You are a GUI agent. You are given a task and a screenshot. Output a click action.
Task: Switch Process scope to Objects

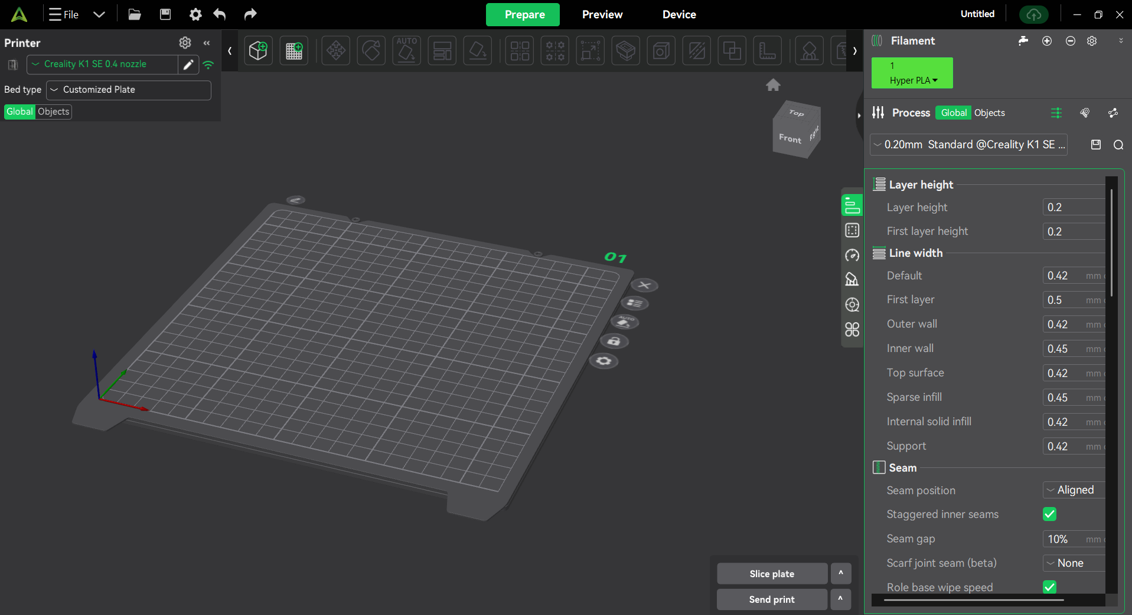point(988,112)
